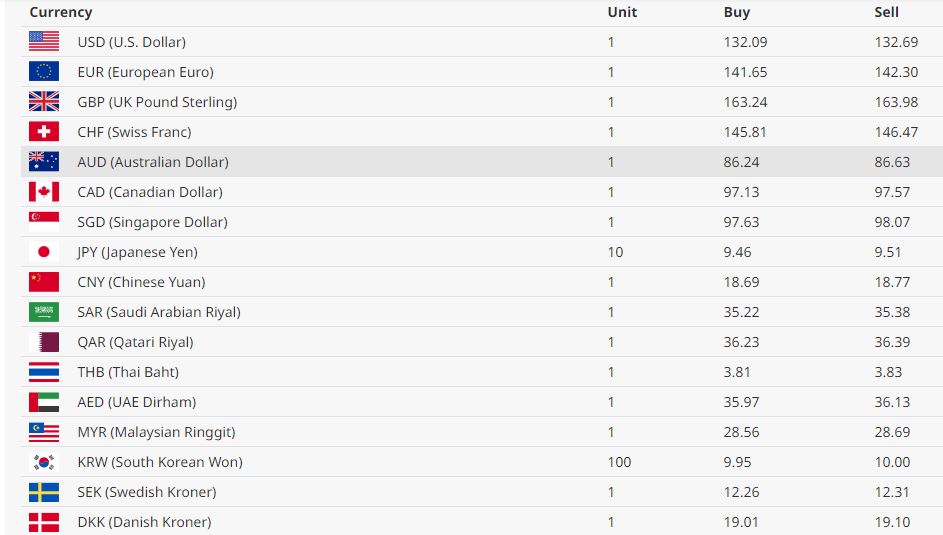Click the Canadian flag icon
Screen dimensions: 943x535
(x=44, y=192)
